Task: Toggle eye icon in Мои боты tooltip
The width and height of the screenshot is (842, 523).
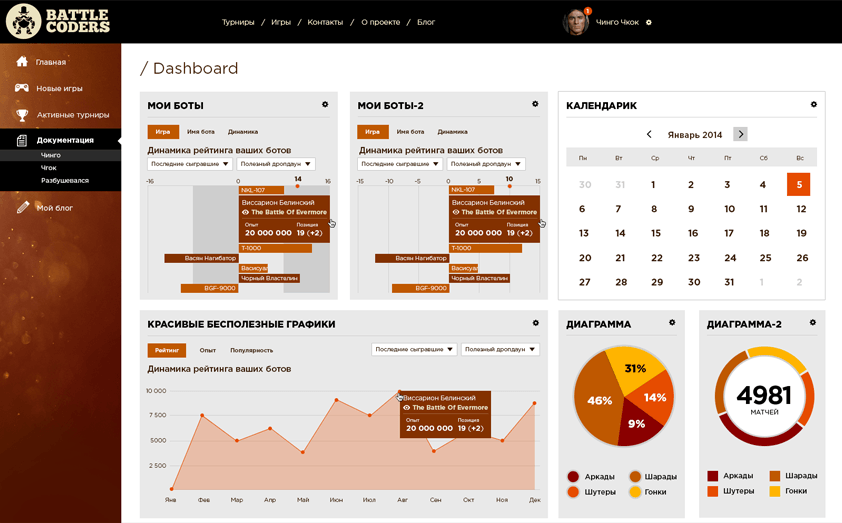Action: pyautogui.click(x=245, y=212)
